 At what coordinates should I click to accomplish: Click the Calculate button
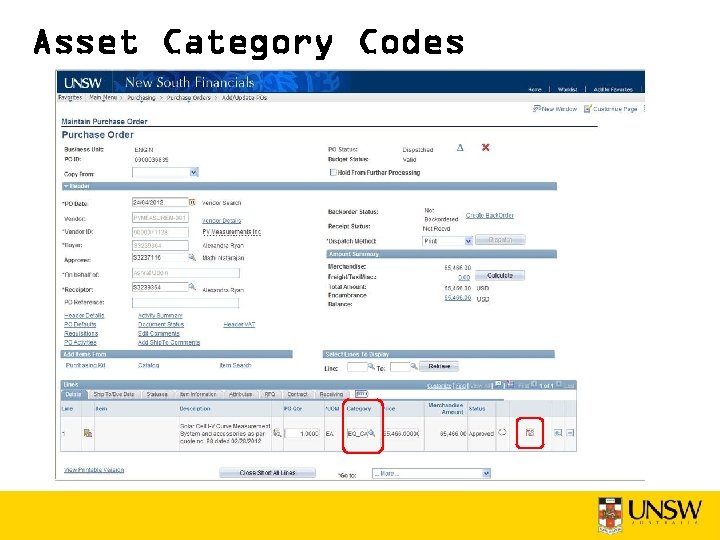click(x=500, y=276)
